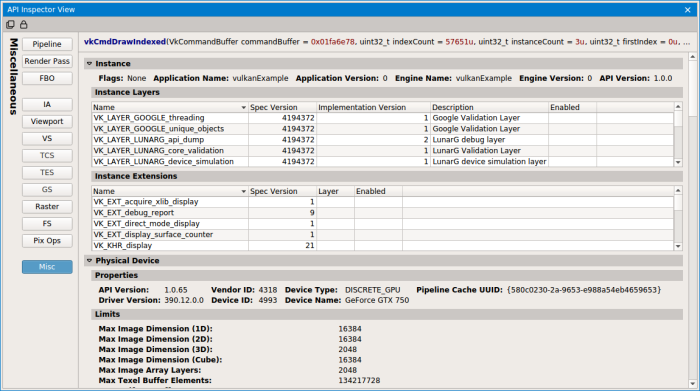Click Layer column header in Extensions
The width and height of the screenshot is (700, 391).
[x=335, y=191]
